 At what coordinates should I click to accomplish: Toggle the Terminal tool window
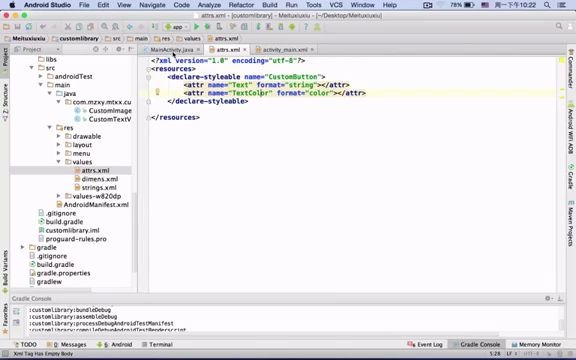coord(157,344)
